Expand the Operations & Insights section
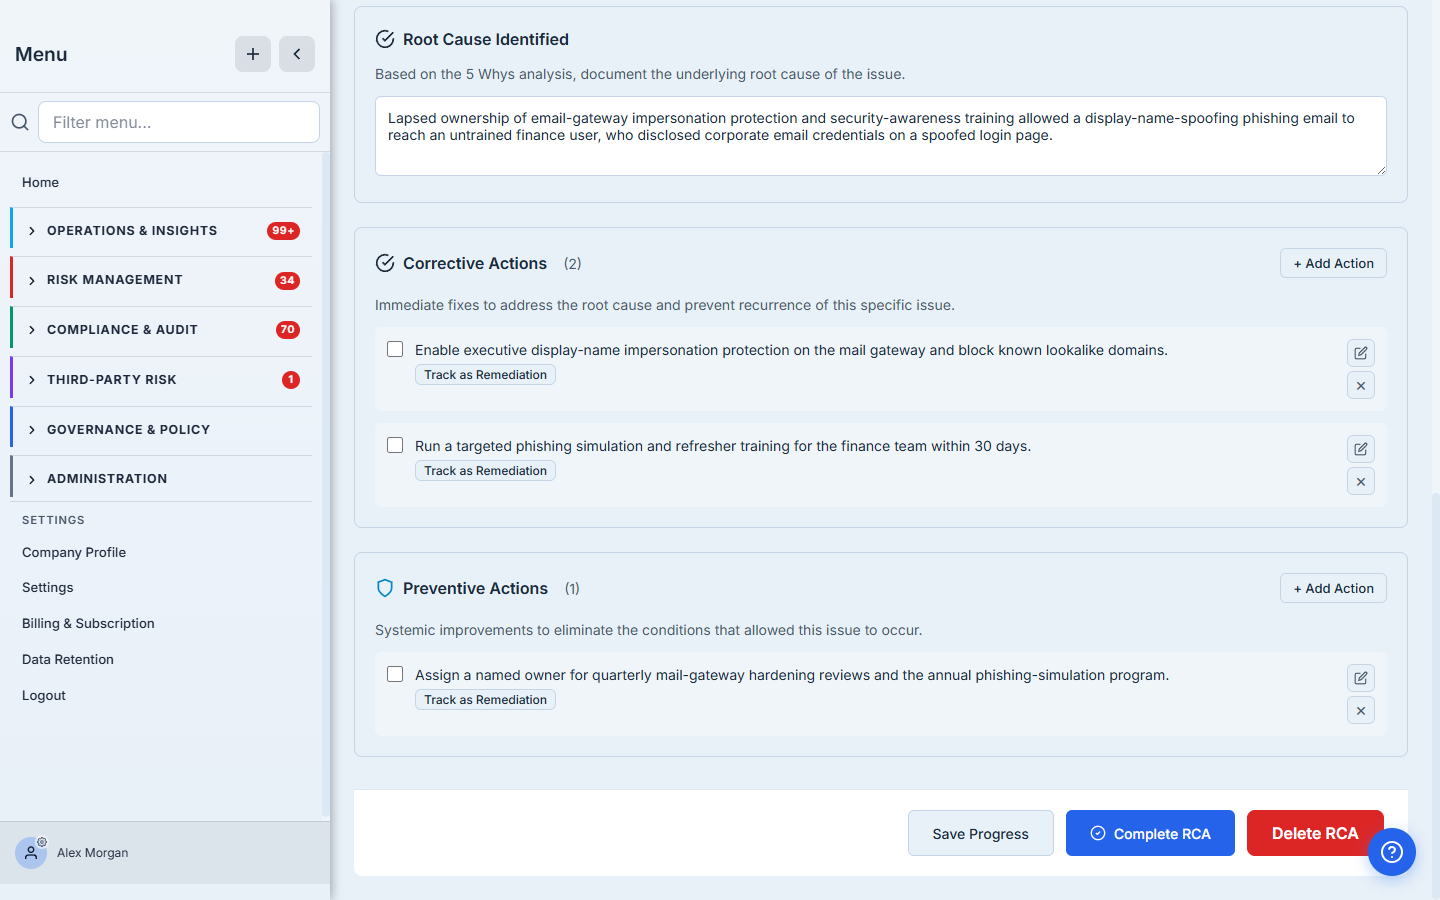Screen dimensions: 1440x900 pos(161,230)
